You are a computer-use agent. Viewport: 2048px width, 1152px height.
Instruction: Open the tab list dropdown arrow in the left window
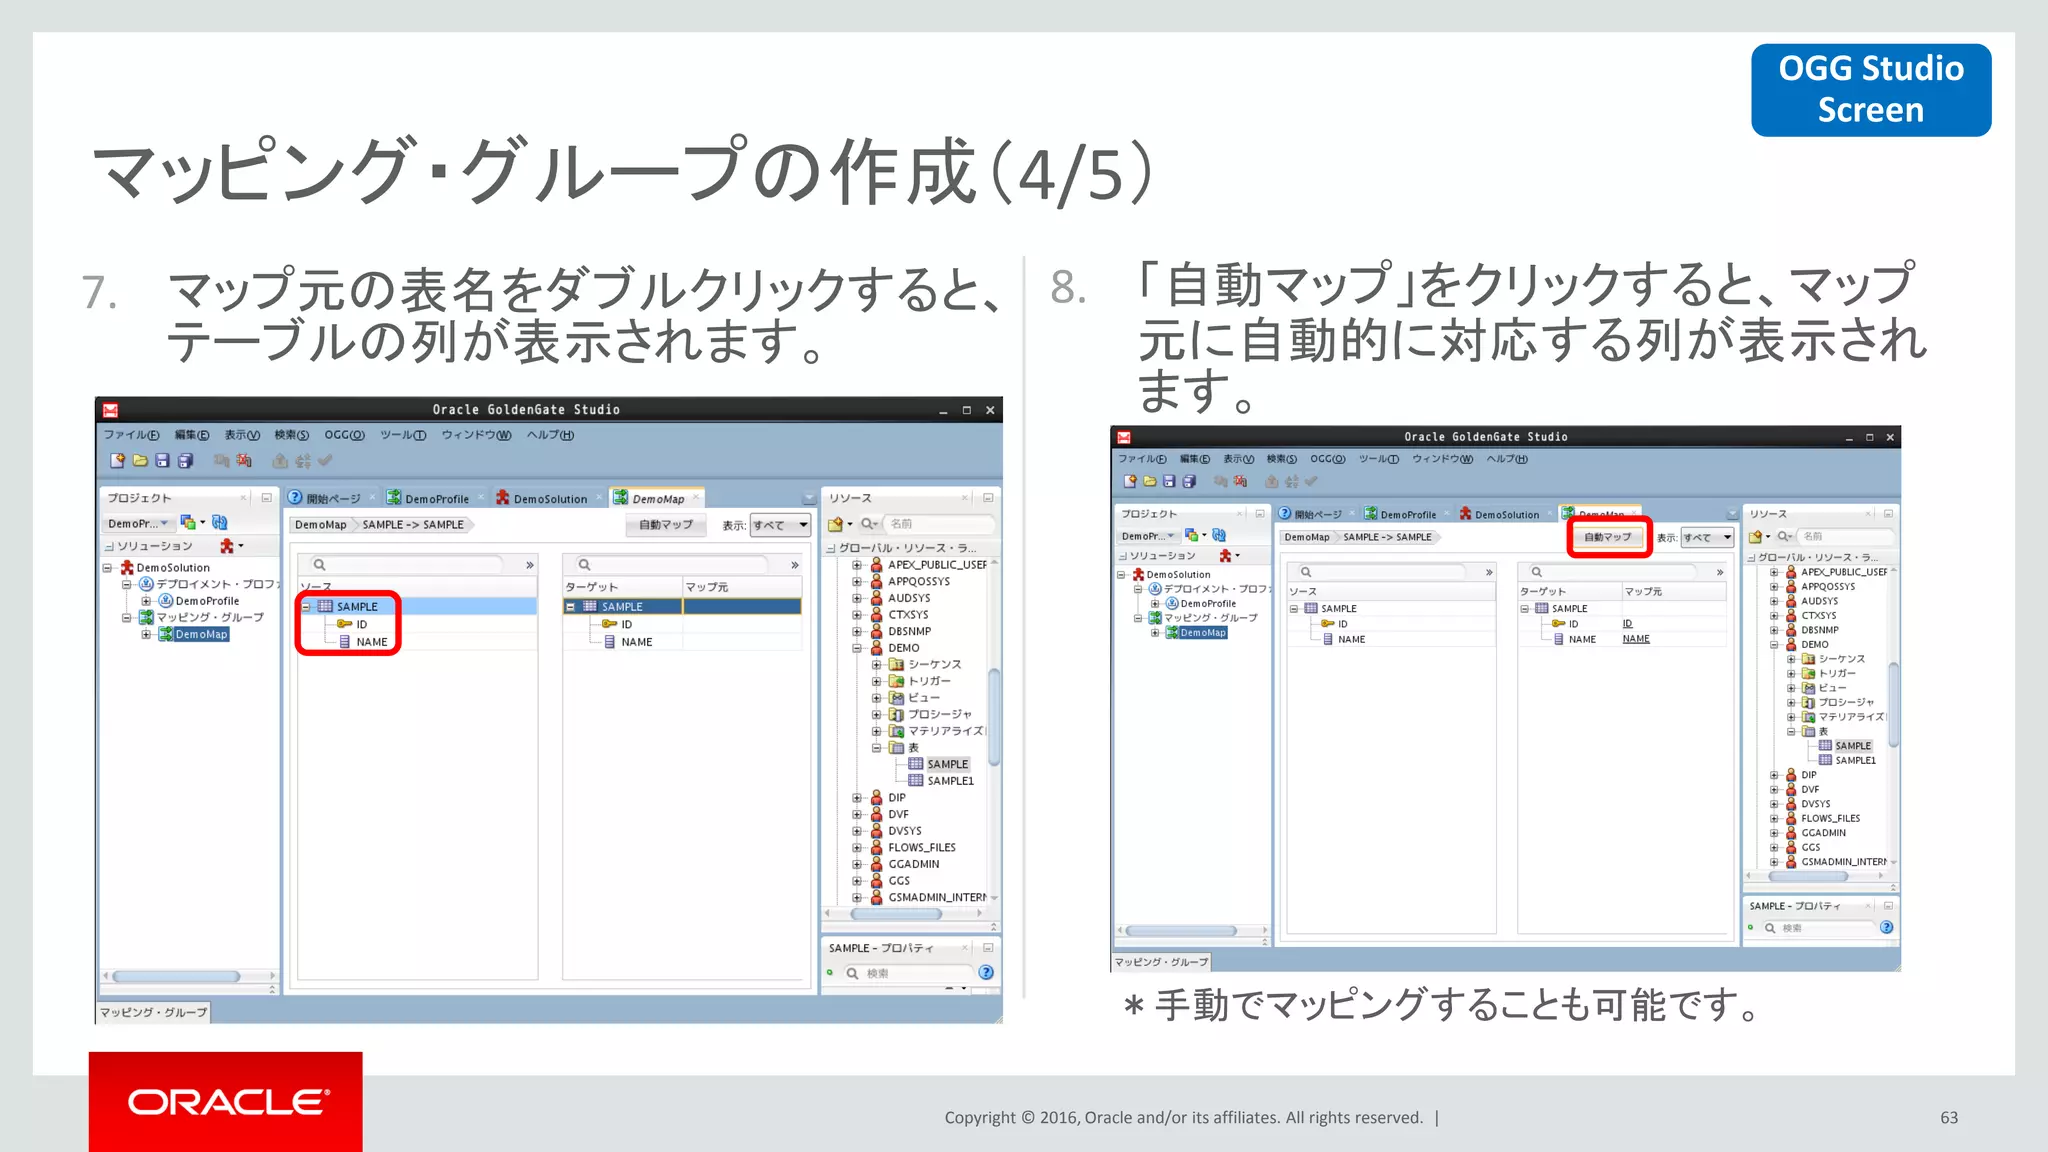808,499
